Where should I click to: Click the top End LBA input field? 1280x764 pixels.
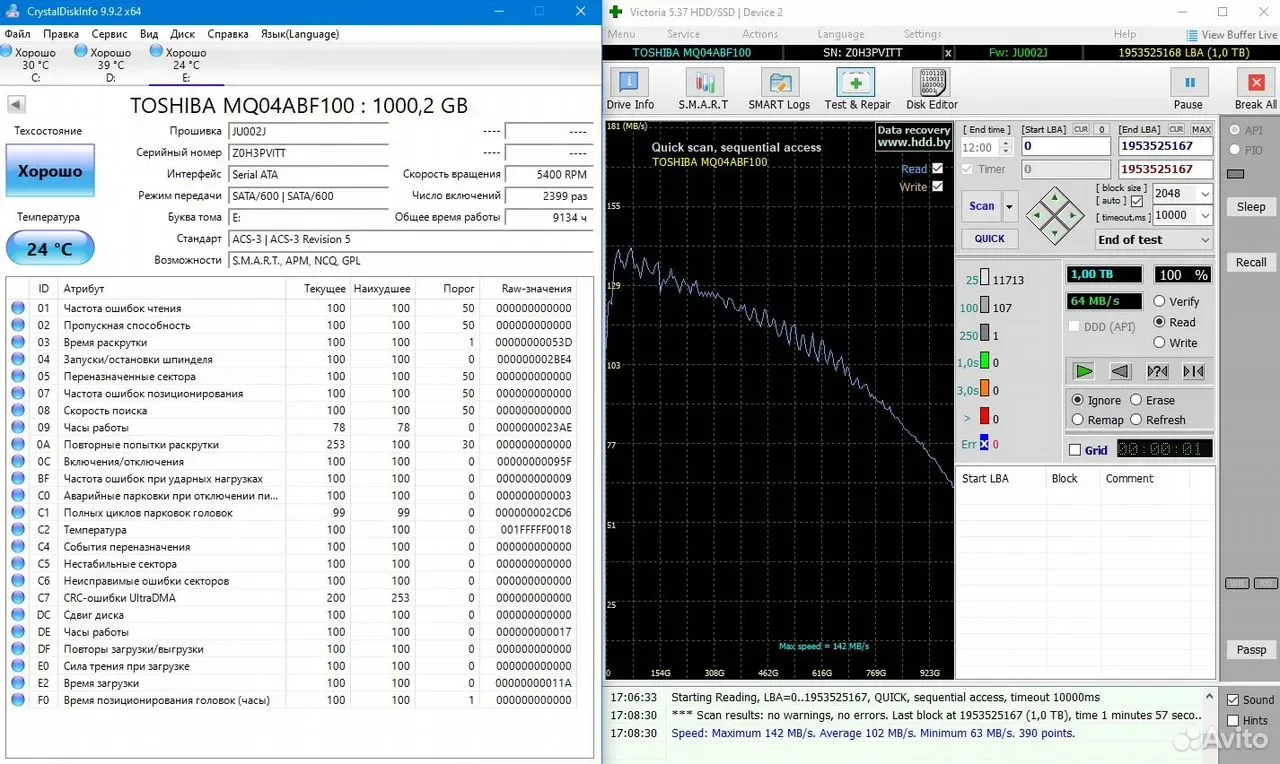(x=1166, y=146)
